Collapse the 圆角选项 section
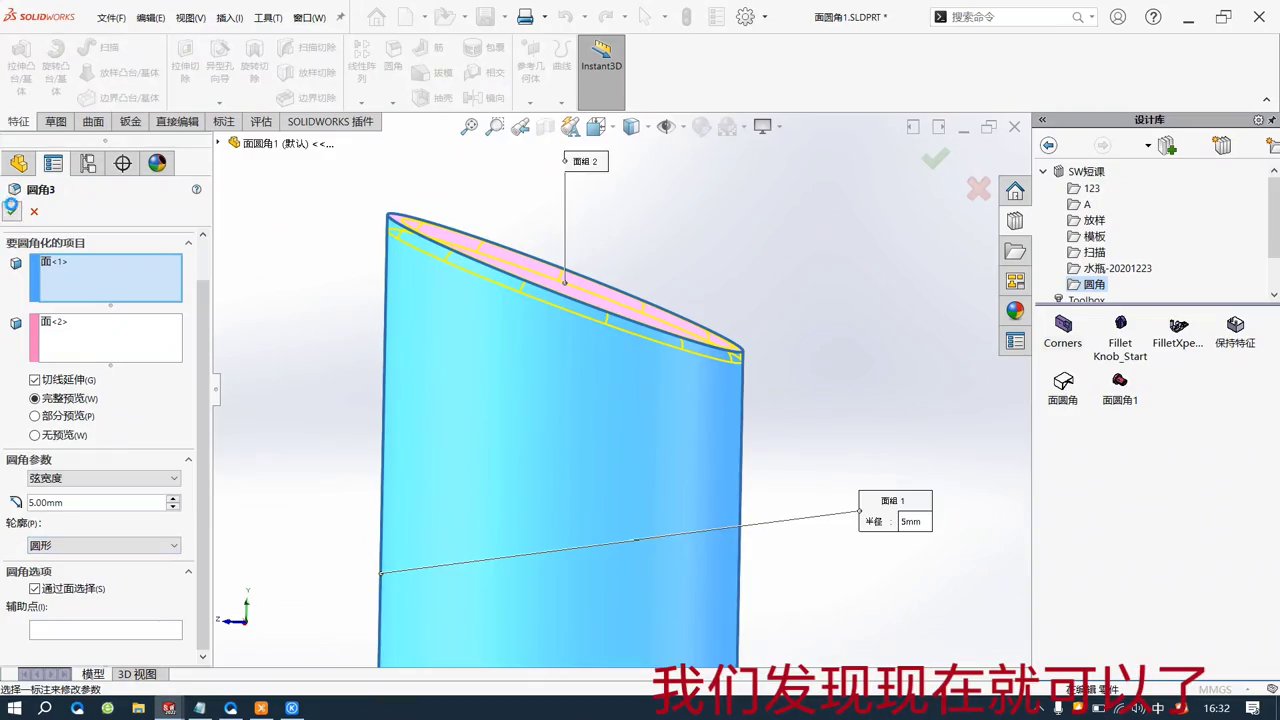This screenshot has width=1280, height=720. [x=188, y=572]
